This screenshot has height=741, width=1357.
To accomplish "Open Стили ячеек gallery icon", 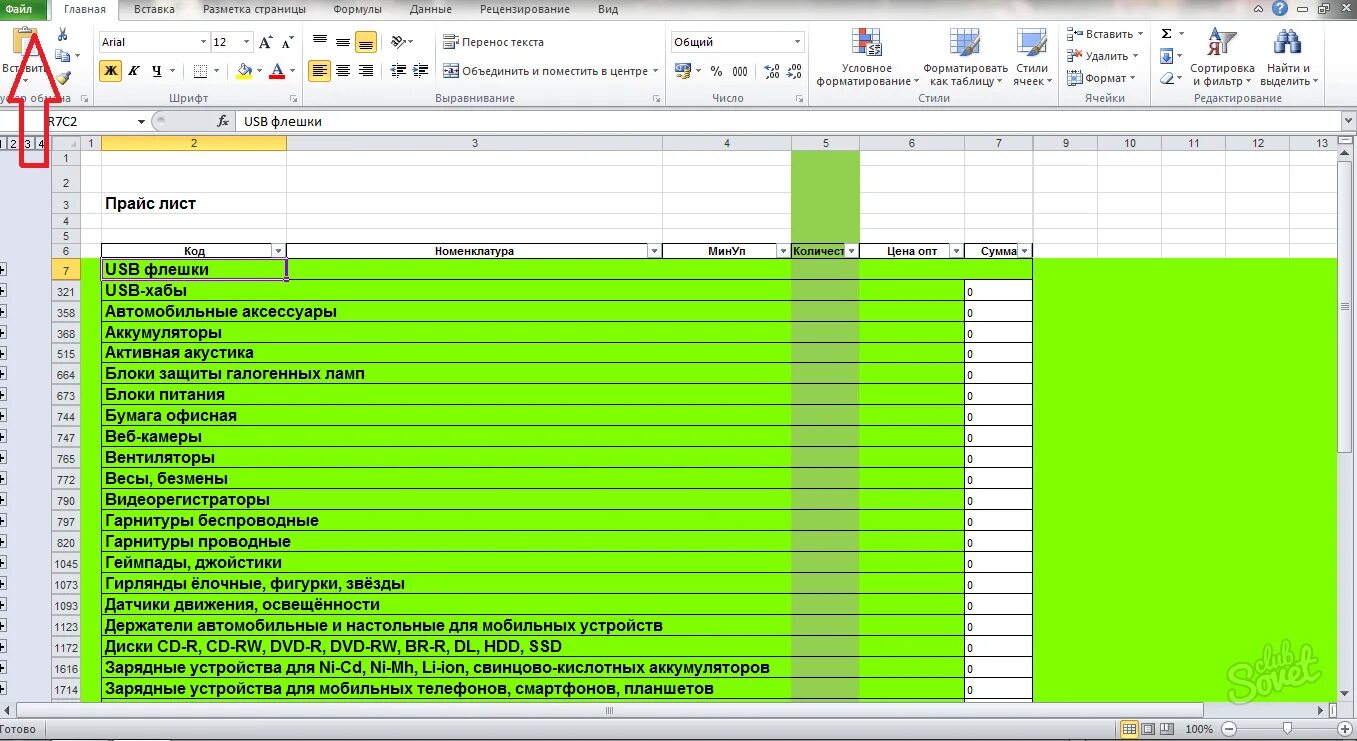I will point(1031,43).
